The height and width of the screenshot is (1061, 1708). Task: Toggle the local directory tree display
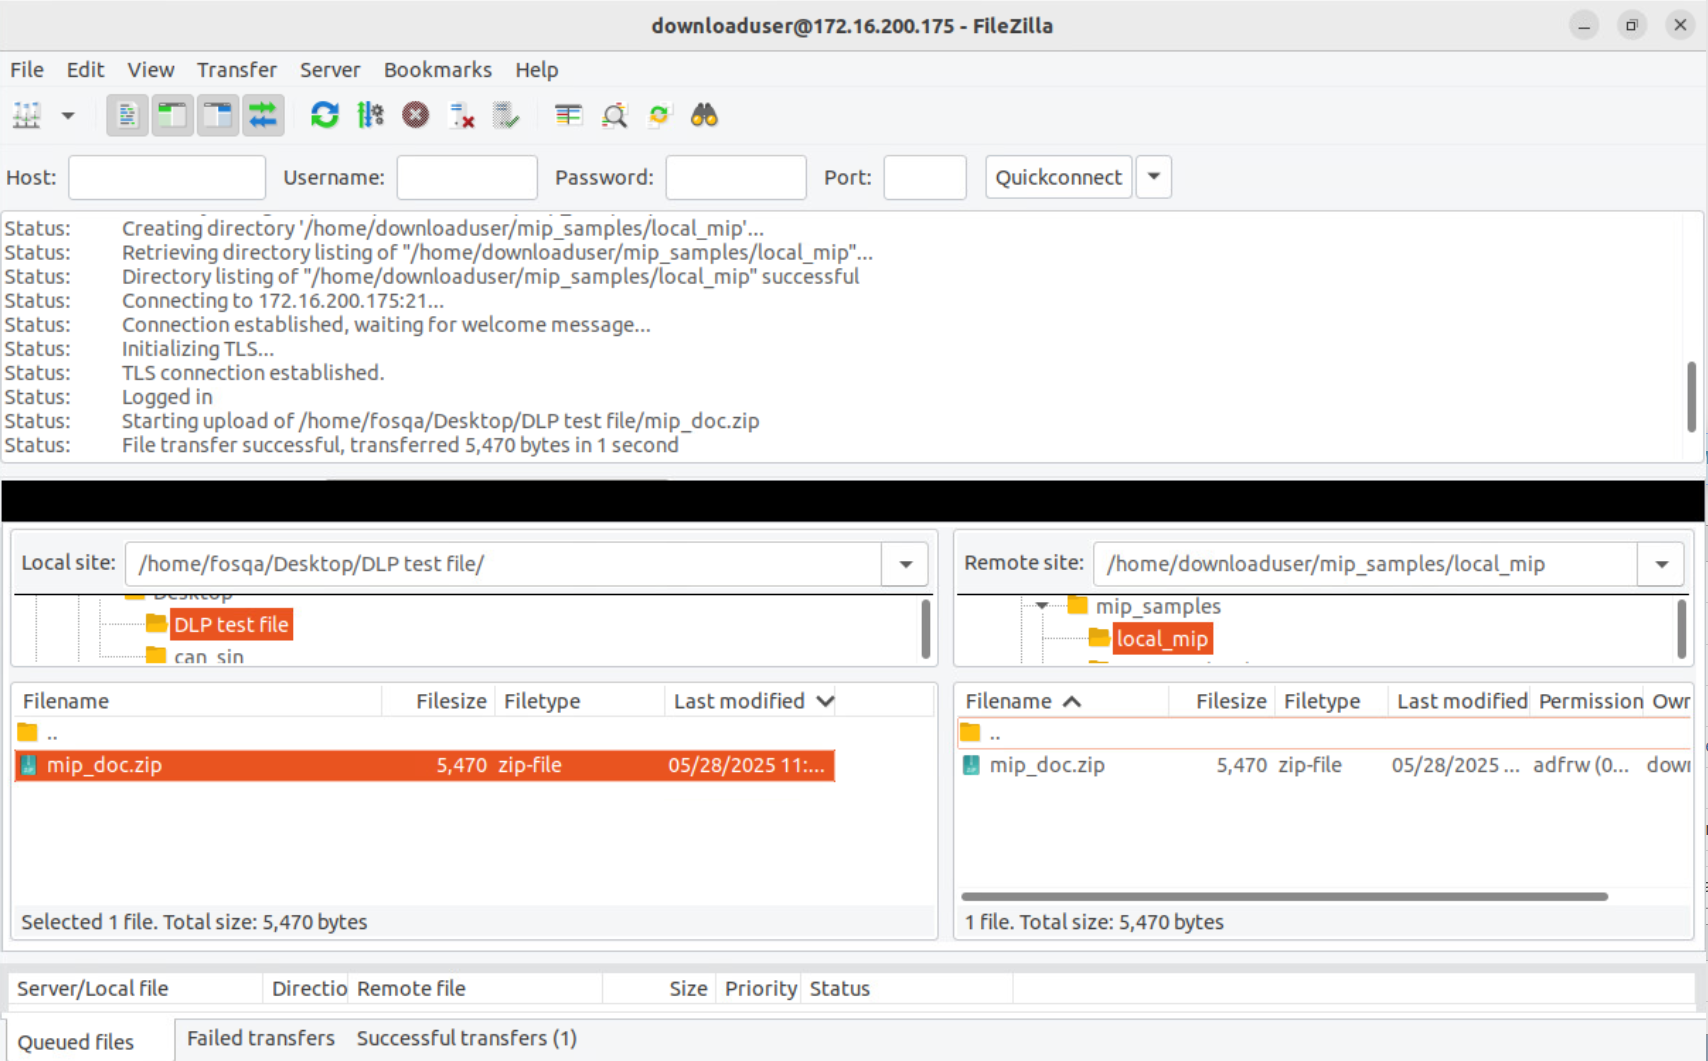click(173, 116)
